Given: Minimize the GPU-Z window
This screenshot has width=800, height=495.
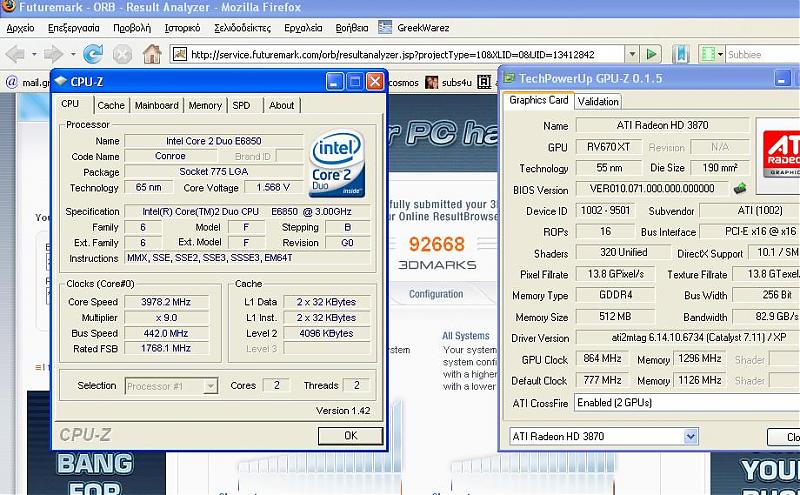Looking at the screenshot, I should click(782, 78).
